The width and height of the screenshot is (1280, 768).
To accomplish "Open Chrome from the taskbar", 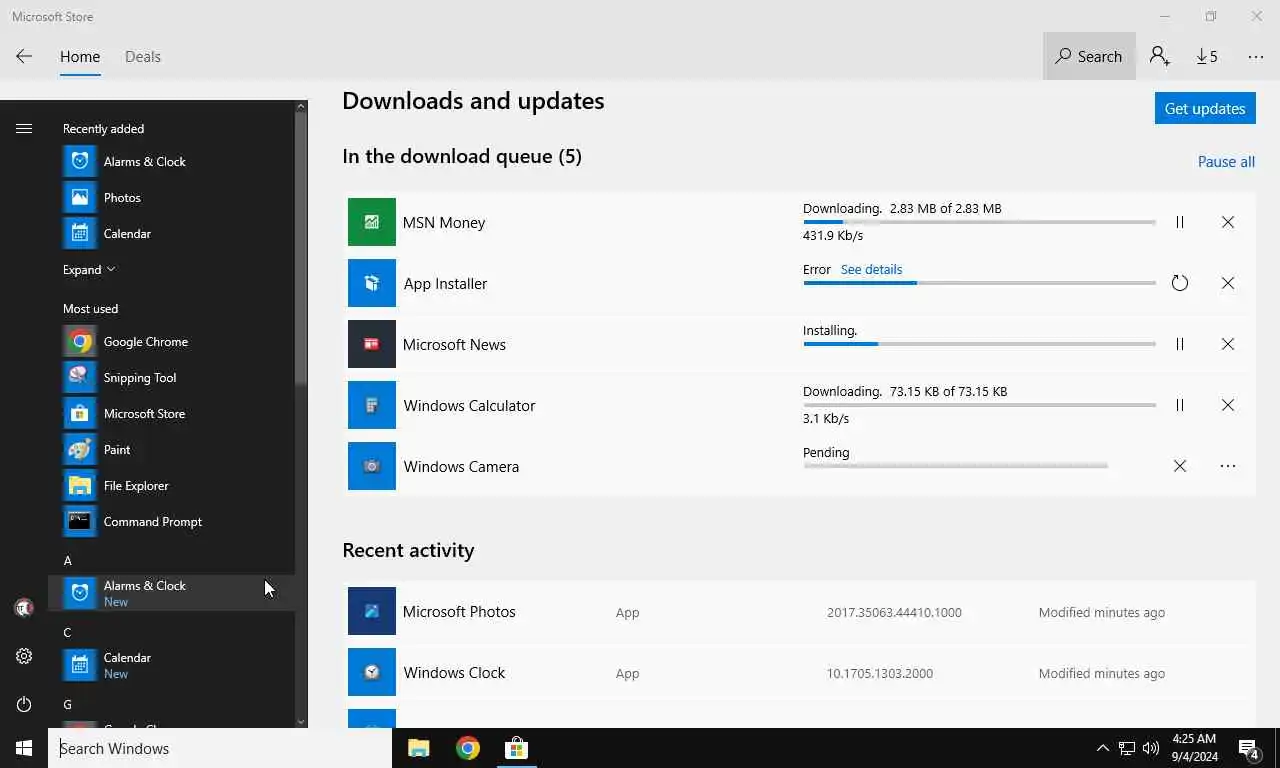I will [x=467, y=748].
